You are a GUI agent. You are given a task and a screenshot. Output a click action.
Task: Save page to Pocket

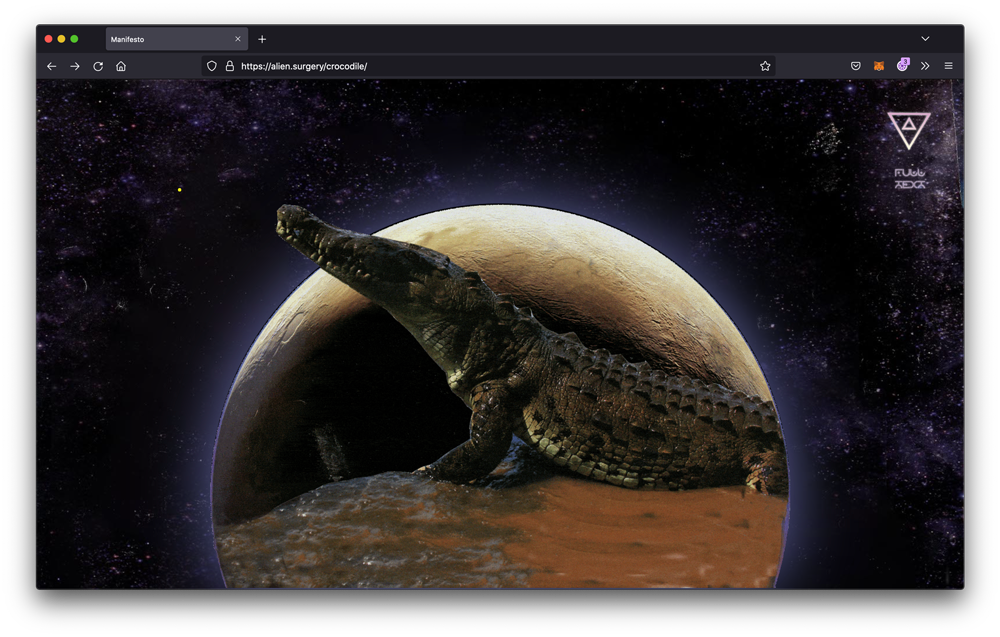[856, 66]
